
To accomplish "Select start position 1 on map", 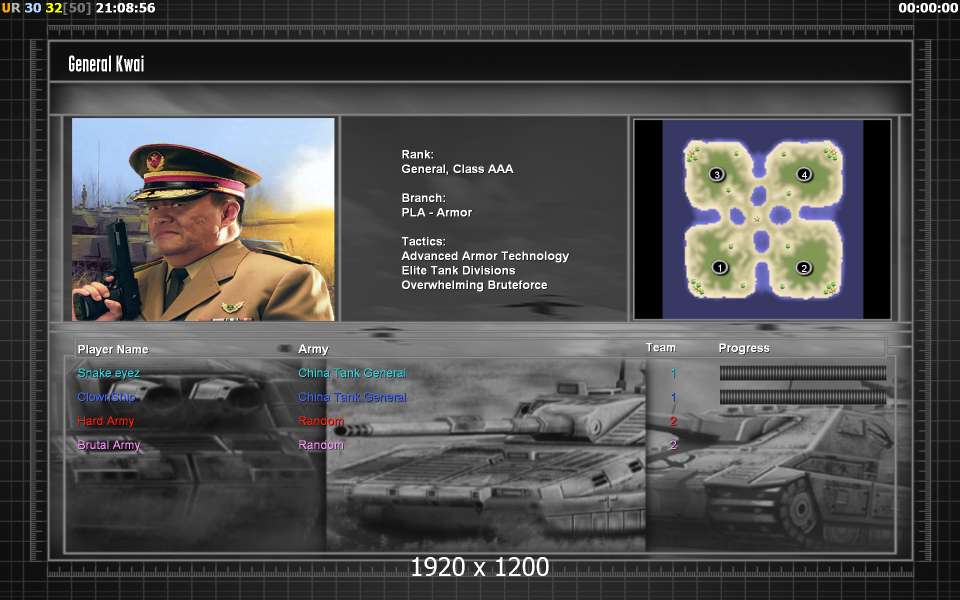I will click(720, 267).
